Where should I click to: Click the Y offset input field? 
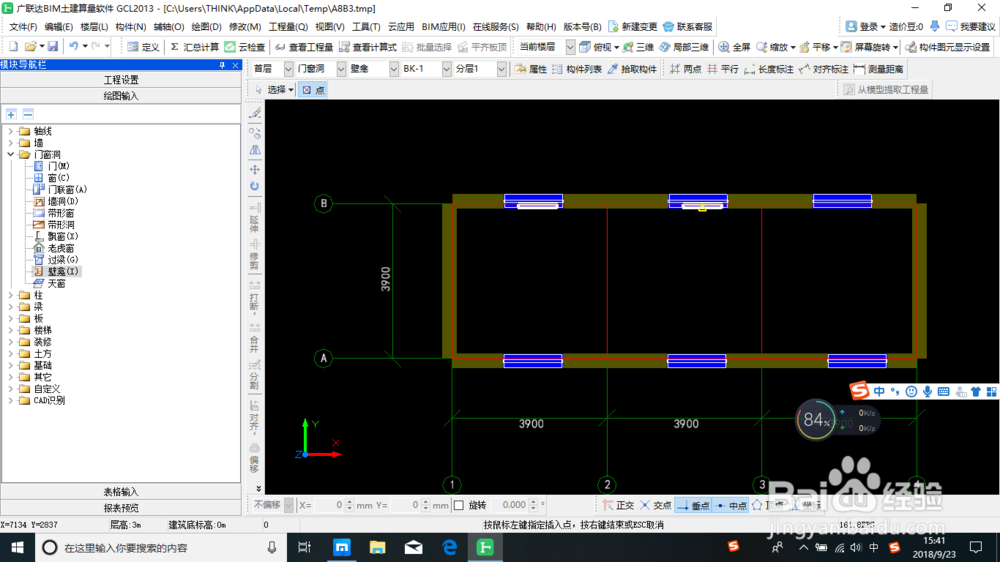[x=405, y=505]
